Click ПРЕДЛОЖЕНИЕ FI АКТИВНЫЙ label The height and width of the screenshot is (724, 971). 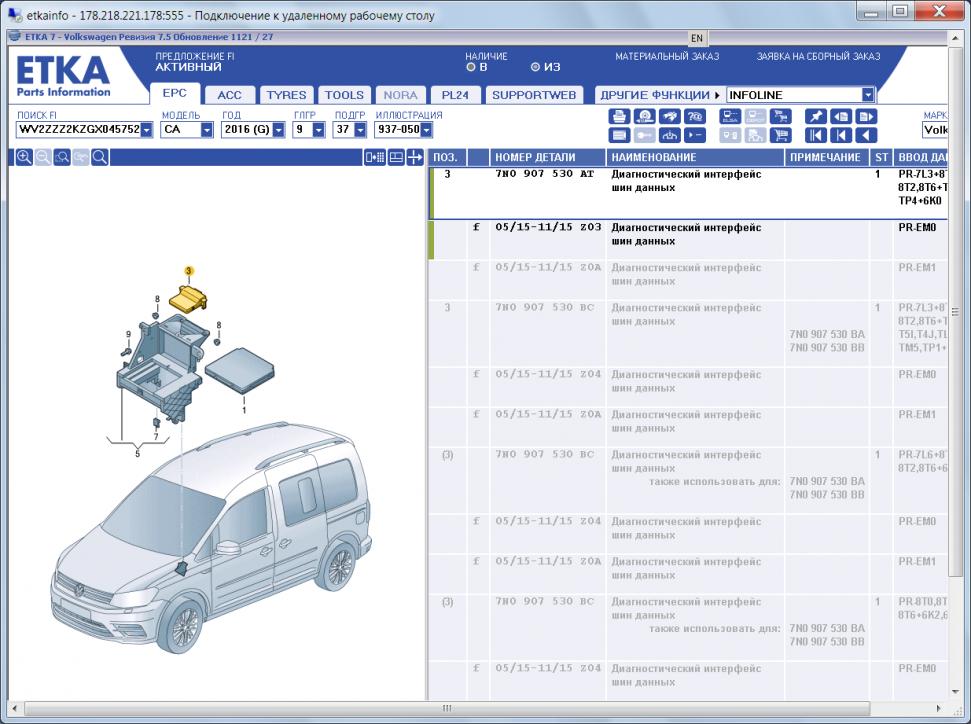coord(194,61)
